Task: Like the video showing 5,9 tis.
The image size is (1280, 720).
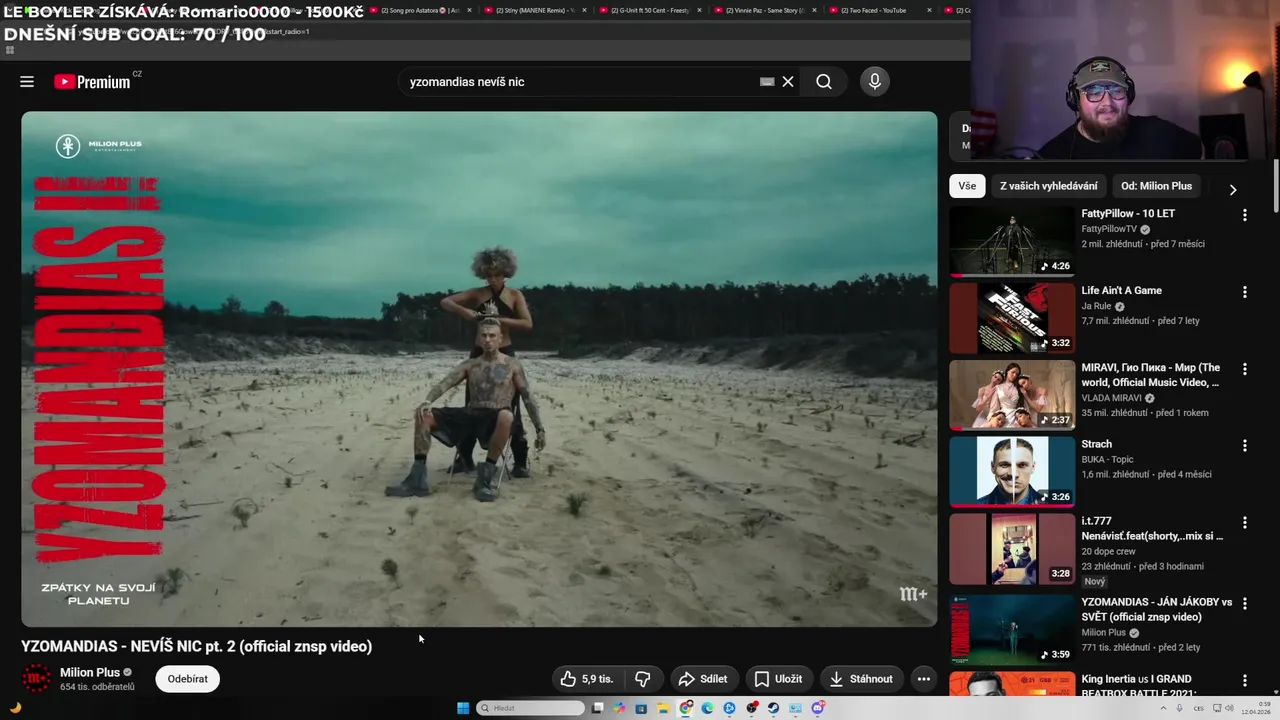Action: (x=587, y=679)
